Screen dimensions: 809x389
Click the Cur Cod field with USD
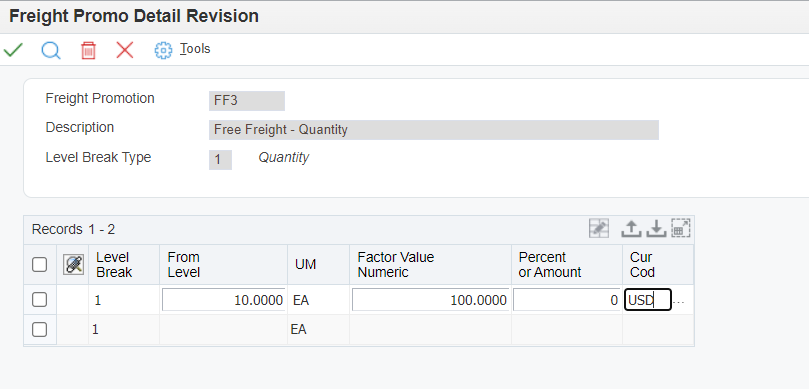pyautogui.click(x=648, y=300)
